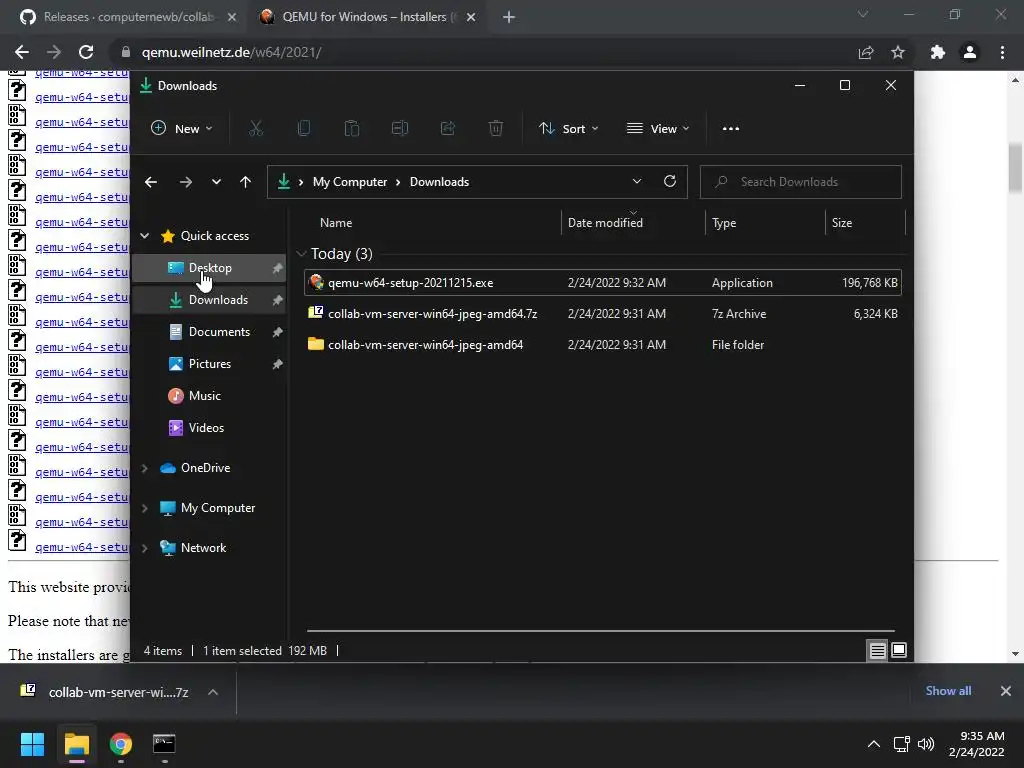This screenshot has width=1024, height=768.
Task: Select collab-vm-server-win64-jpeg-amd64.7z archive
Action: click(x=603, y=314)
